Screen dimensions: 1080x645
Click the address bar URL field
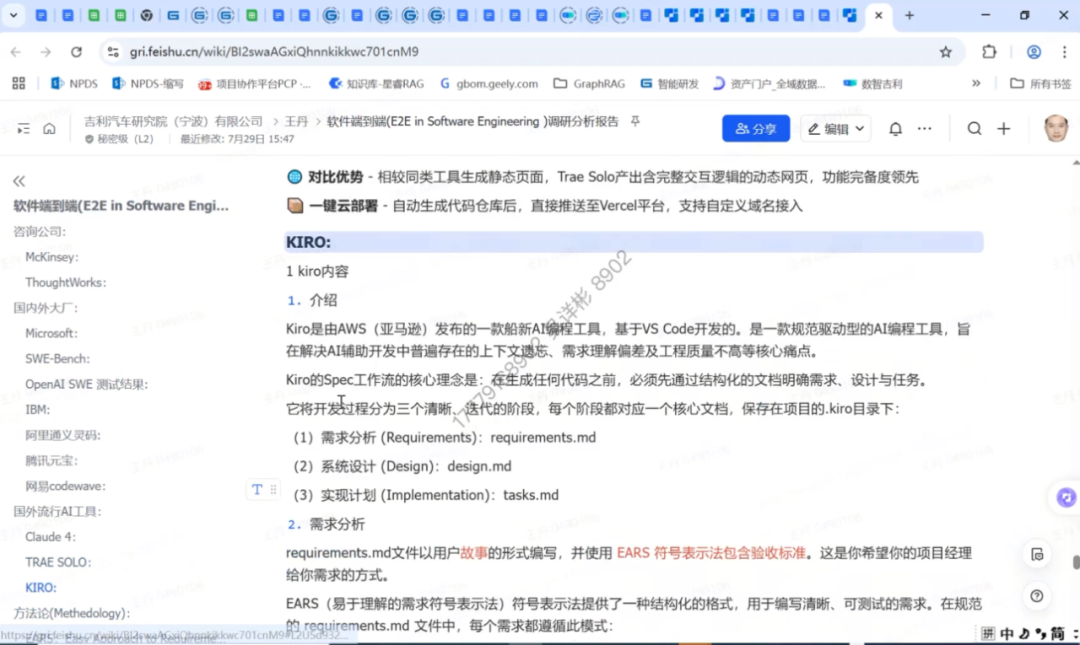(x=523, y=52)
